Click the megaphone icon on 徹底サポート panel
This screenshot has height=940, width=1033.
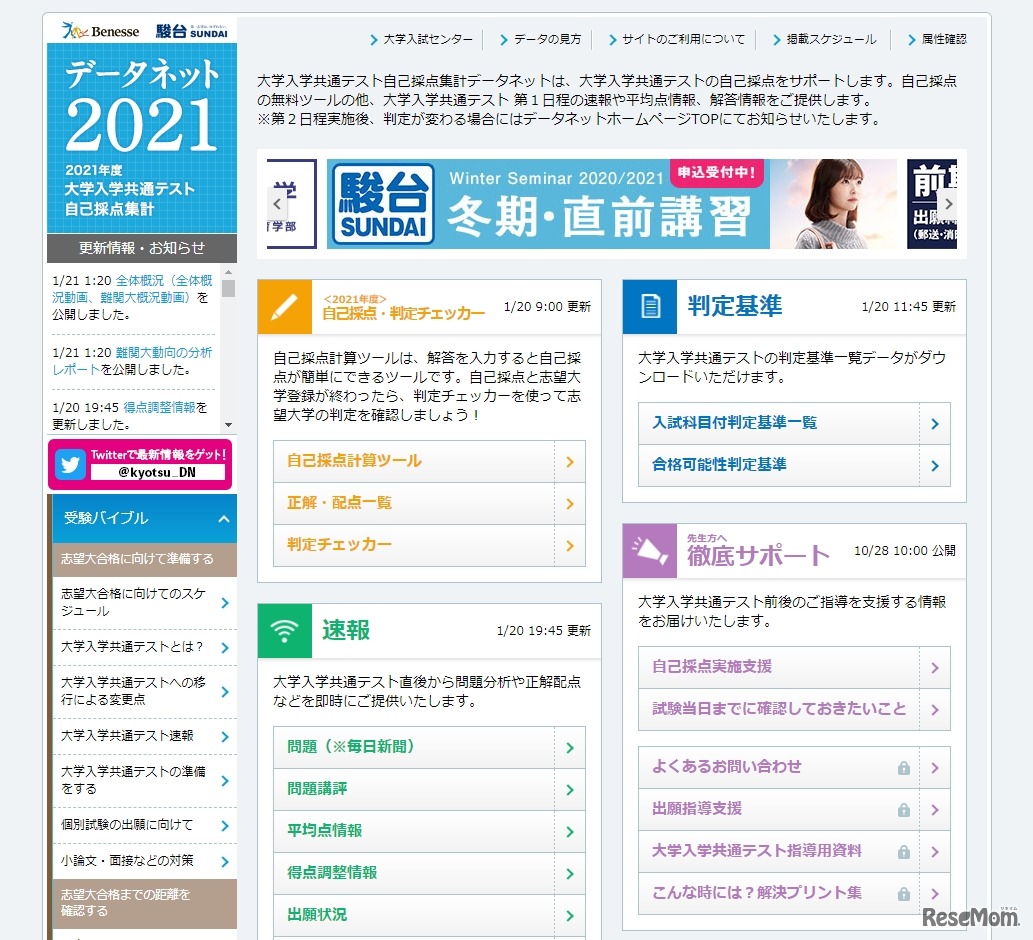pos(650,548)
